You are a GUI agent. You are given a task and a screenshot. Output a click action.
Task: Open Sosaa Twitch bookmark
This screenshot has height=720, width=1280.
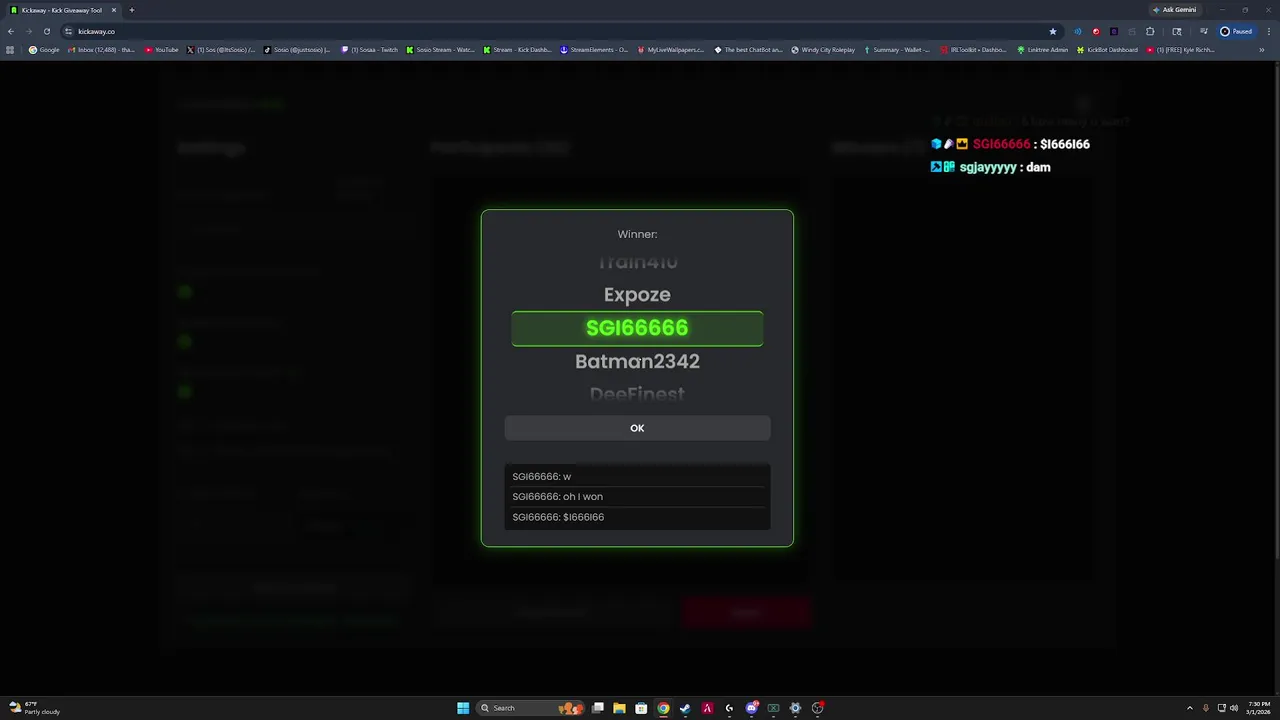coord(369,50)
